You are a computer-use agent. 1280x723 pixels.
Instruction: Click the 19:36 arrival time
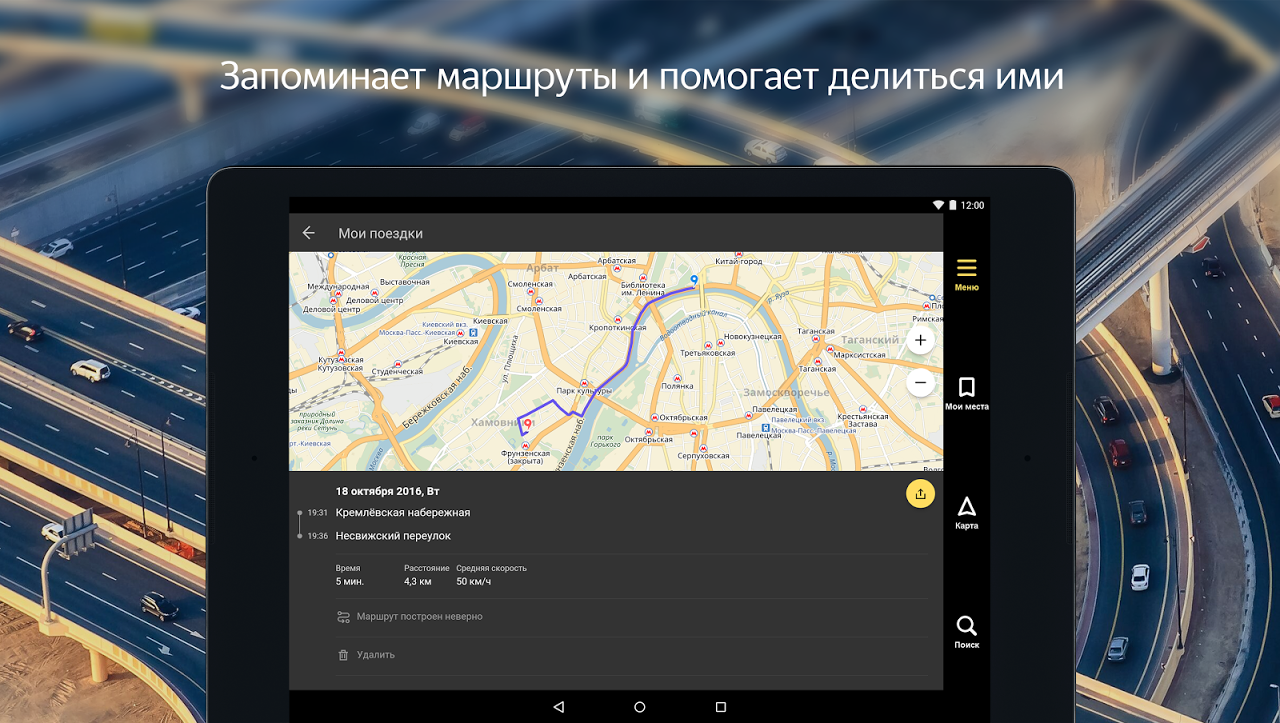point(318,536)
